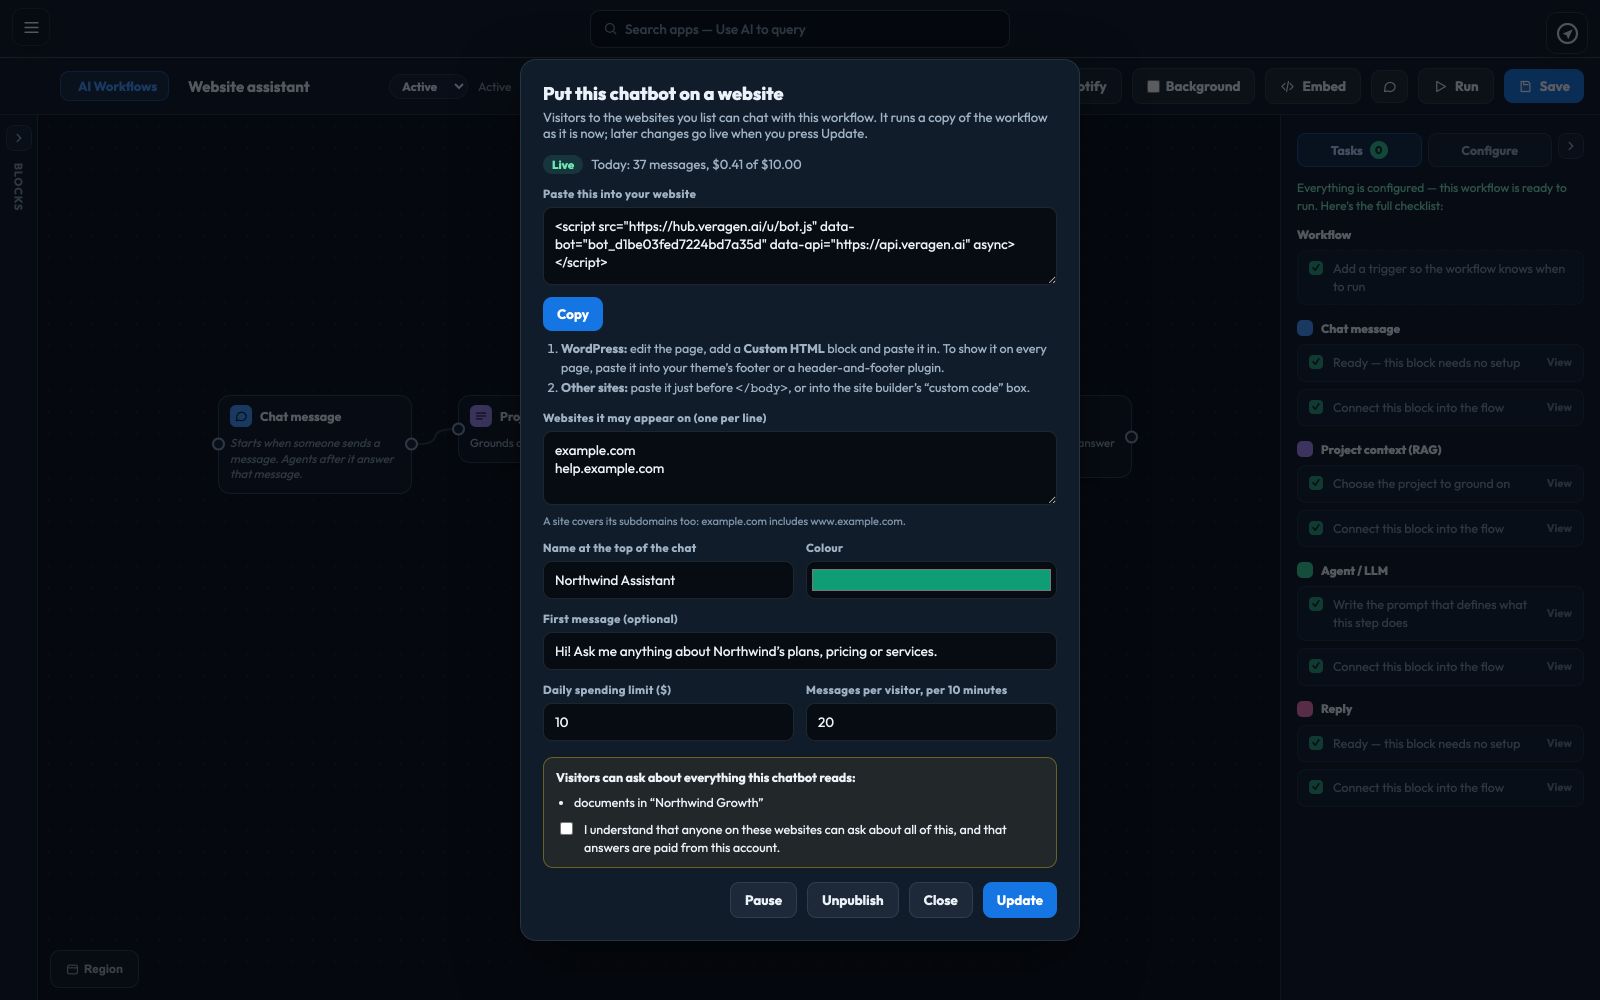Screen dimensions: 1600x1000
Task: Toggle the Chat message section's 'Ready' checkbox
Action: (1316, 362)
